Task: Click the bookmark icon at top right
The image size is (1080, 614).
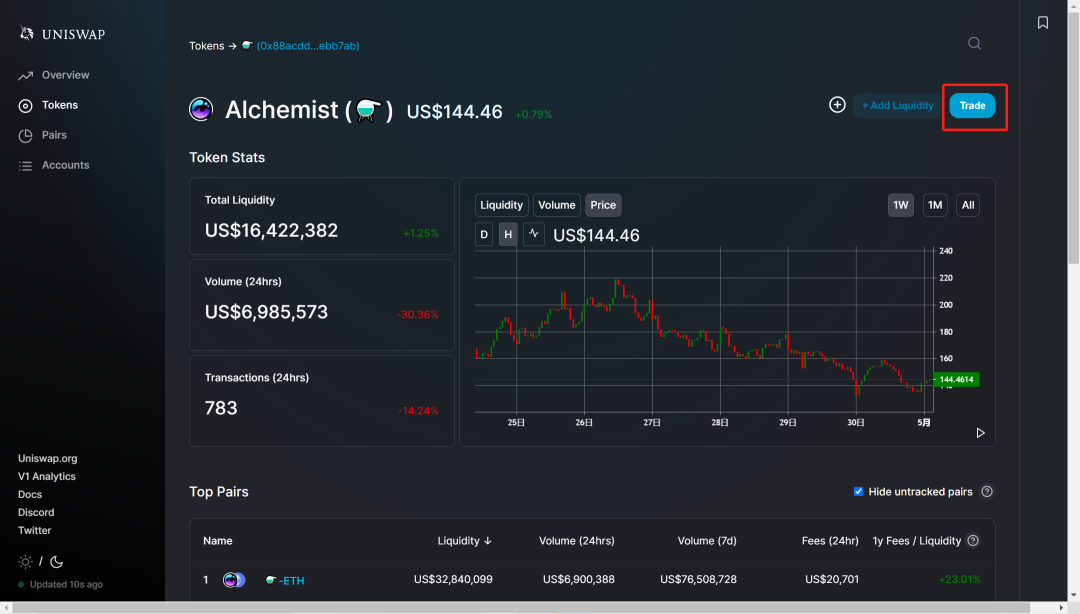Action: pyautogui.click(x=1043, y=23)
